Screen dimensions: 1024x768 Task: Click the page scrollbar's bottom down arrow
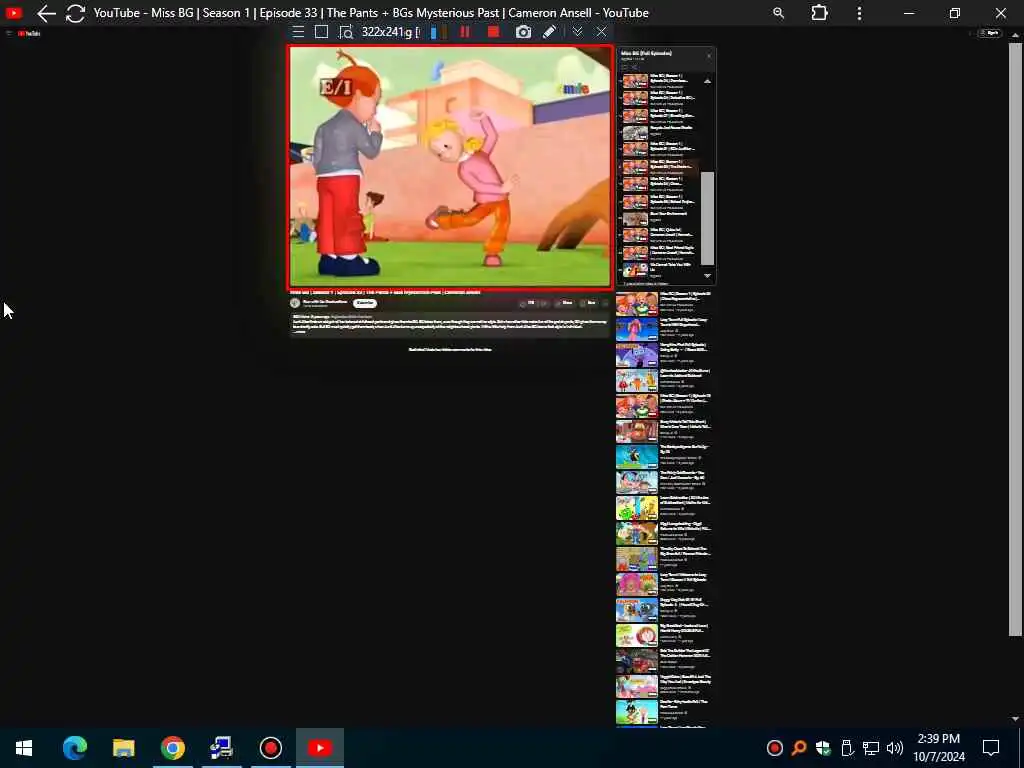[x=1015, y=719]
